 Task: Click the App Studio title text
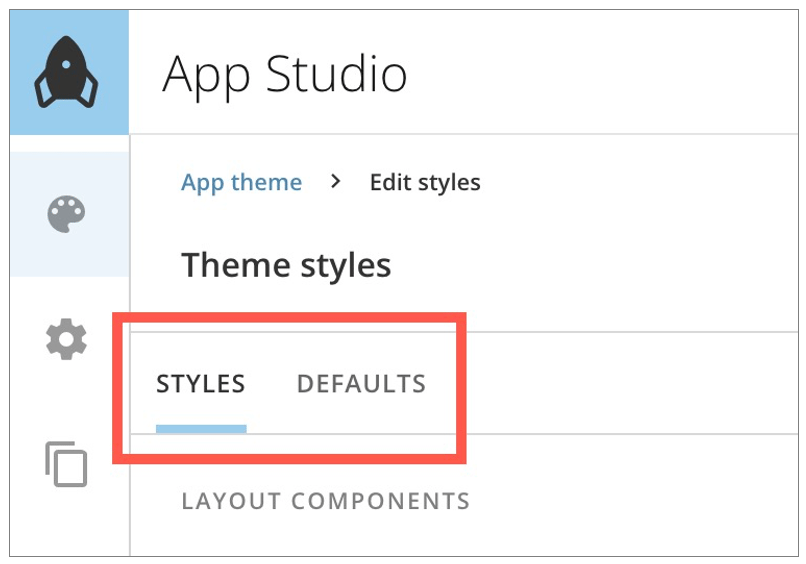click(x=285, y=75)
